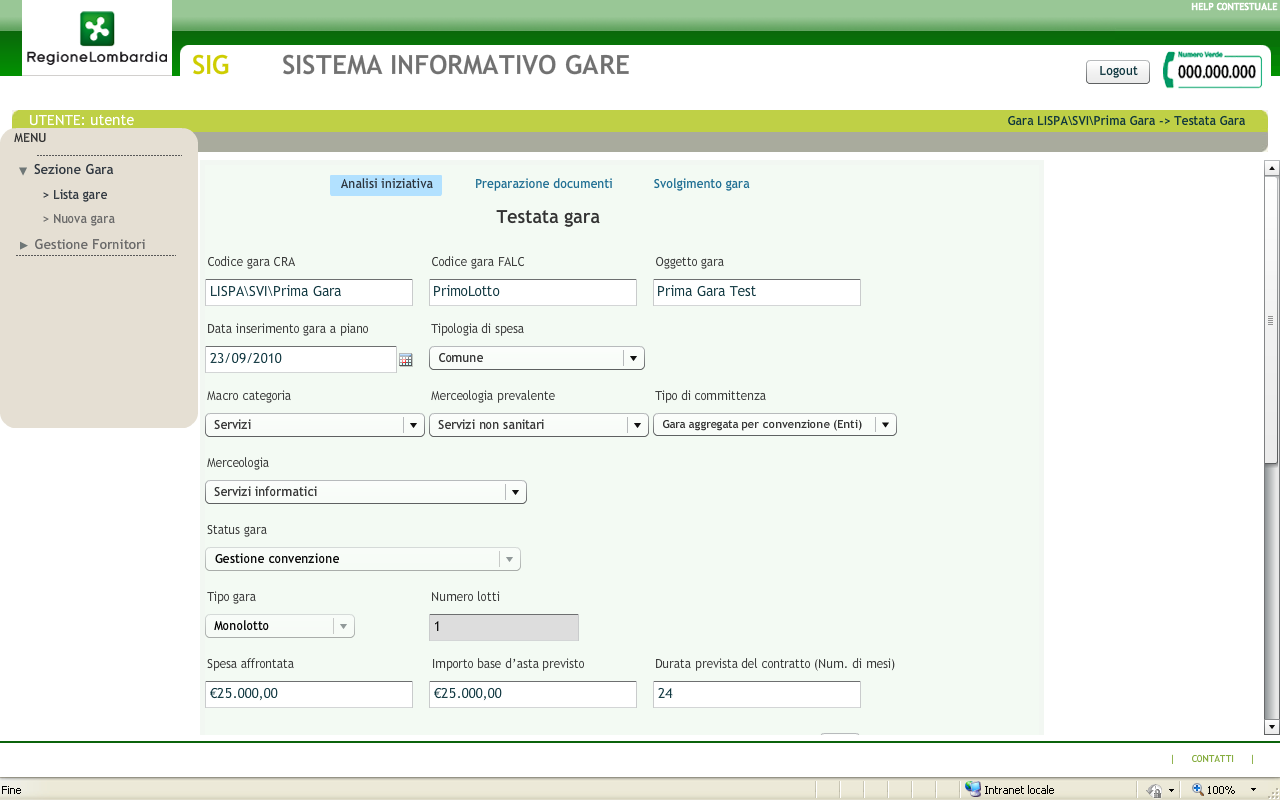Click the Regione Lombardia logo

pyautogui.click(x=97, y=38)
